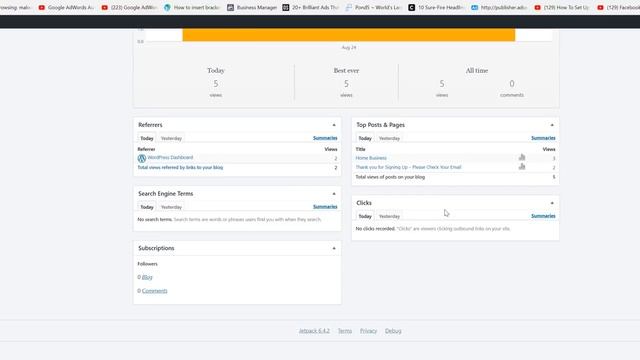
Task: Open stats chart icon for Thank you for Signing Up
Action: [522, 167]
